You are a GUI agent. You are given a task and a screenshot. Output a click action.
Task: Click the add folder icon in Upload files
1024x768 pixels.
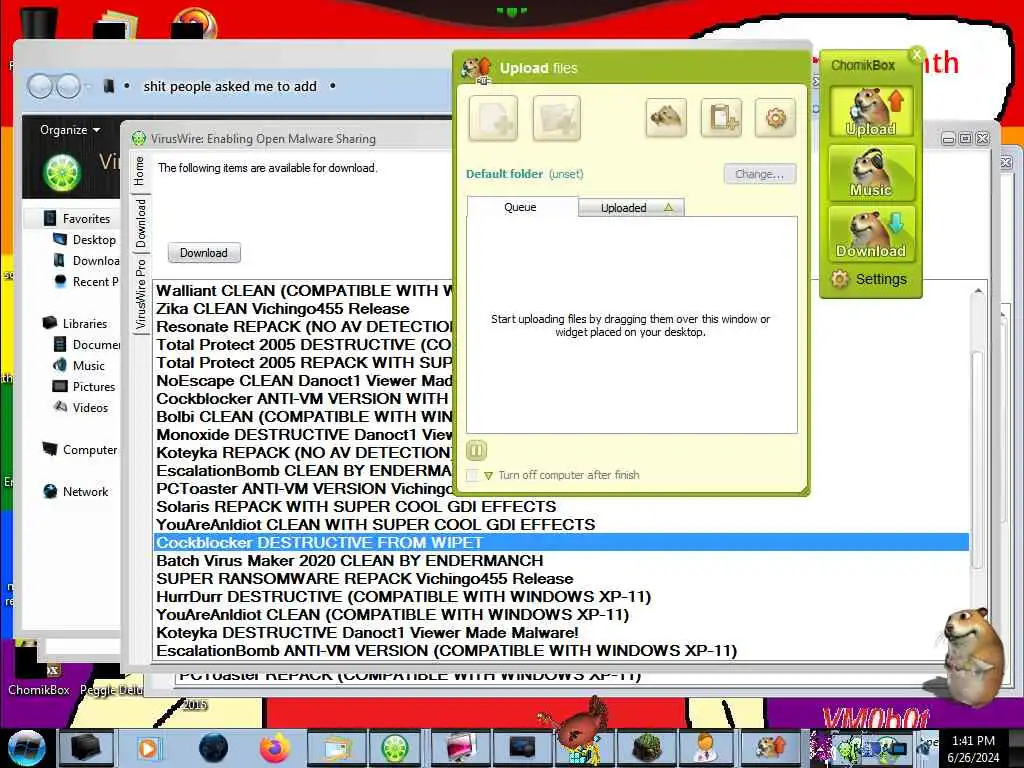pos(556,118)
